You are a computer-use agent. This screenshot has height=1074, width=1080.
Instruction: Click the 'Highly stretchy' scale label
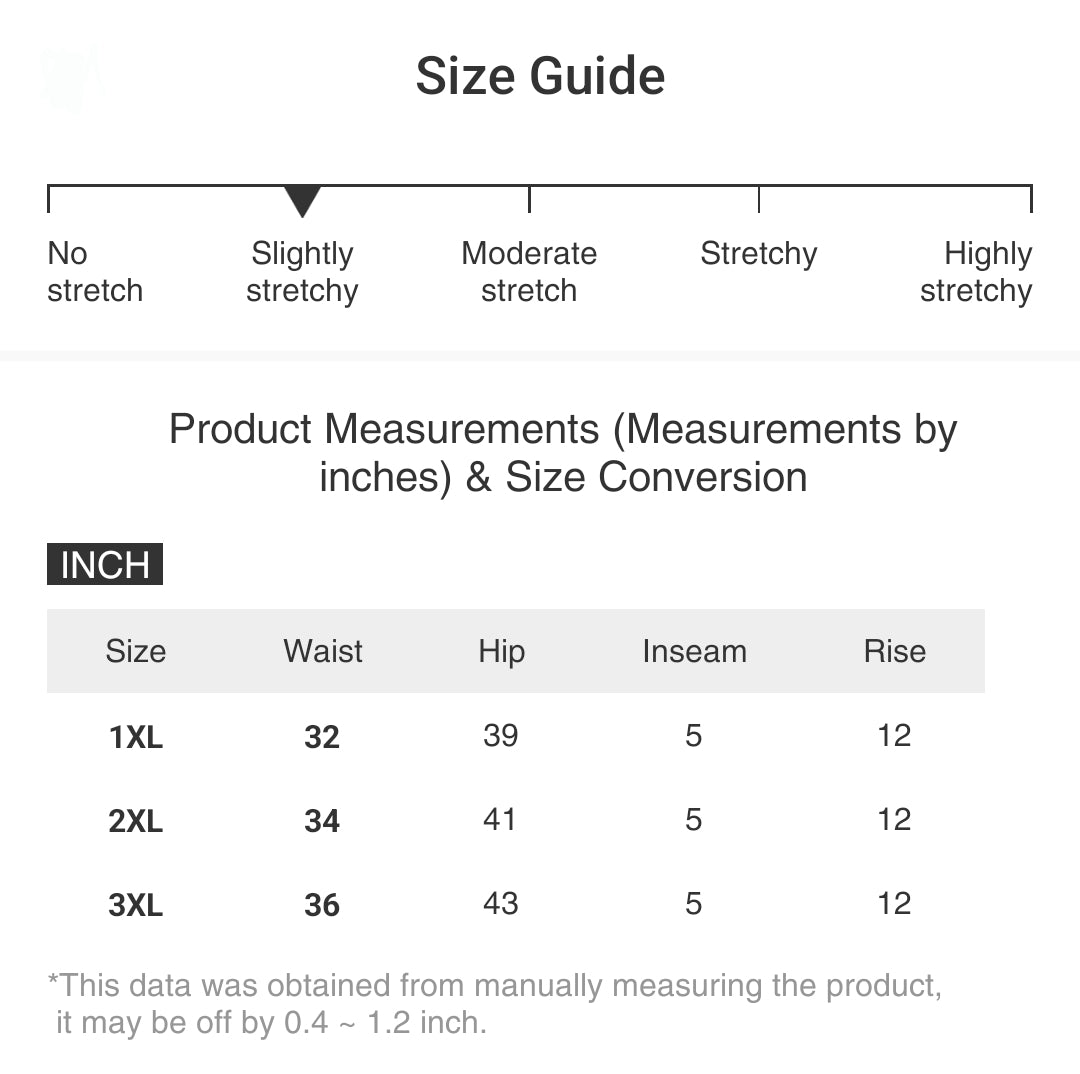tap(976, 272)
